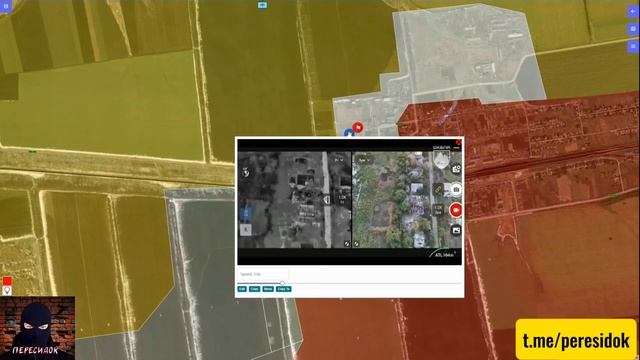This screenshot has width=640, height=360.
Task: Open the map menu icon in top-left corner
Action: [x=6, y=6]
